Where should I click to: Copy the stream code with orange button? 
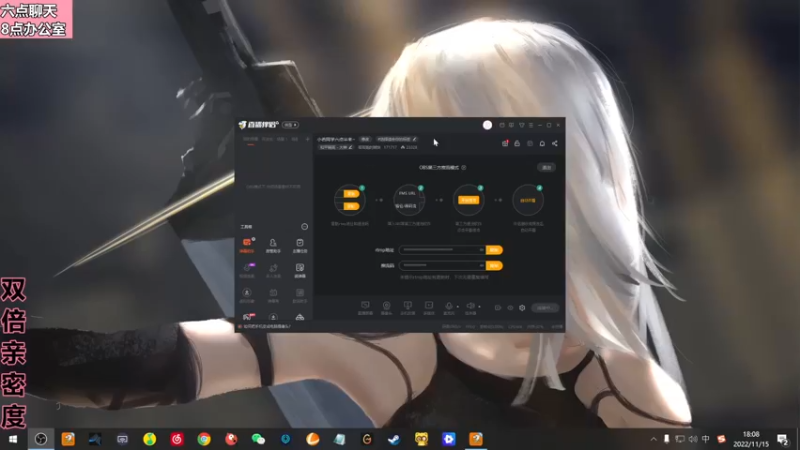pyautogui.click(x=494, y=265)
